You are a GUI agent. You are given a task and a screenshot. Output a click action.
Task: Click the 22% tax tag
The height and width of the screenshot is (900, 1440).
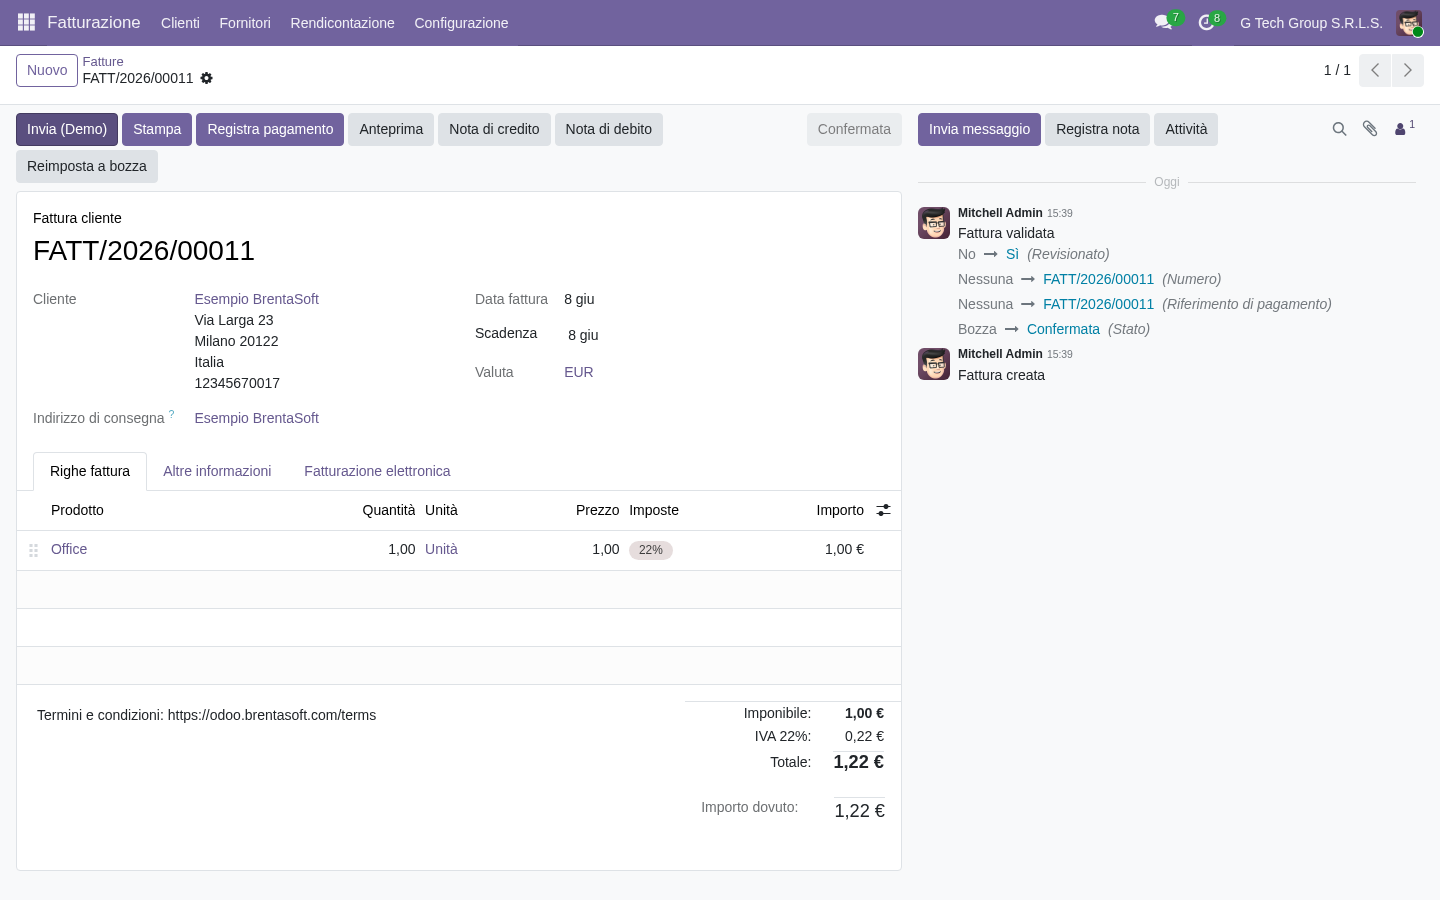tap(651, 550)
